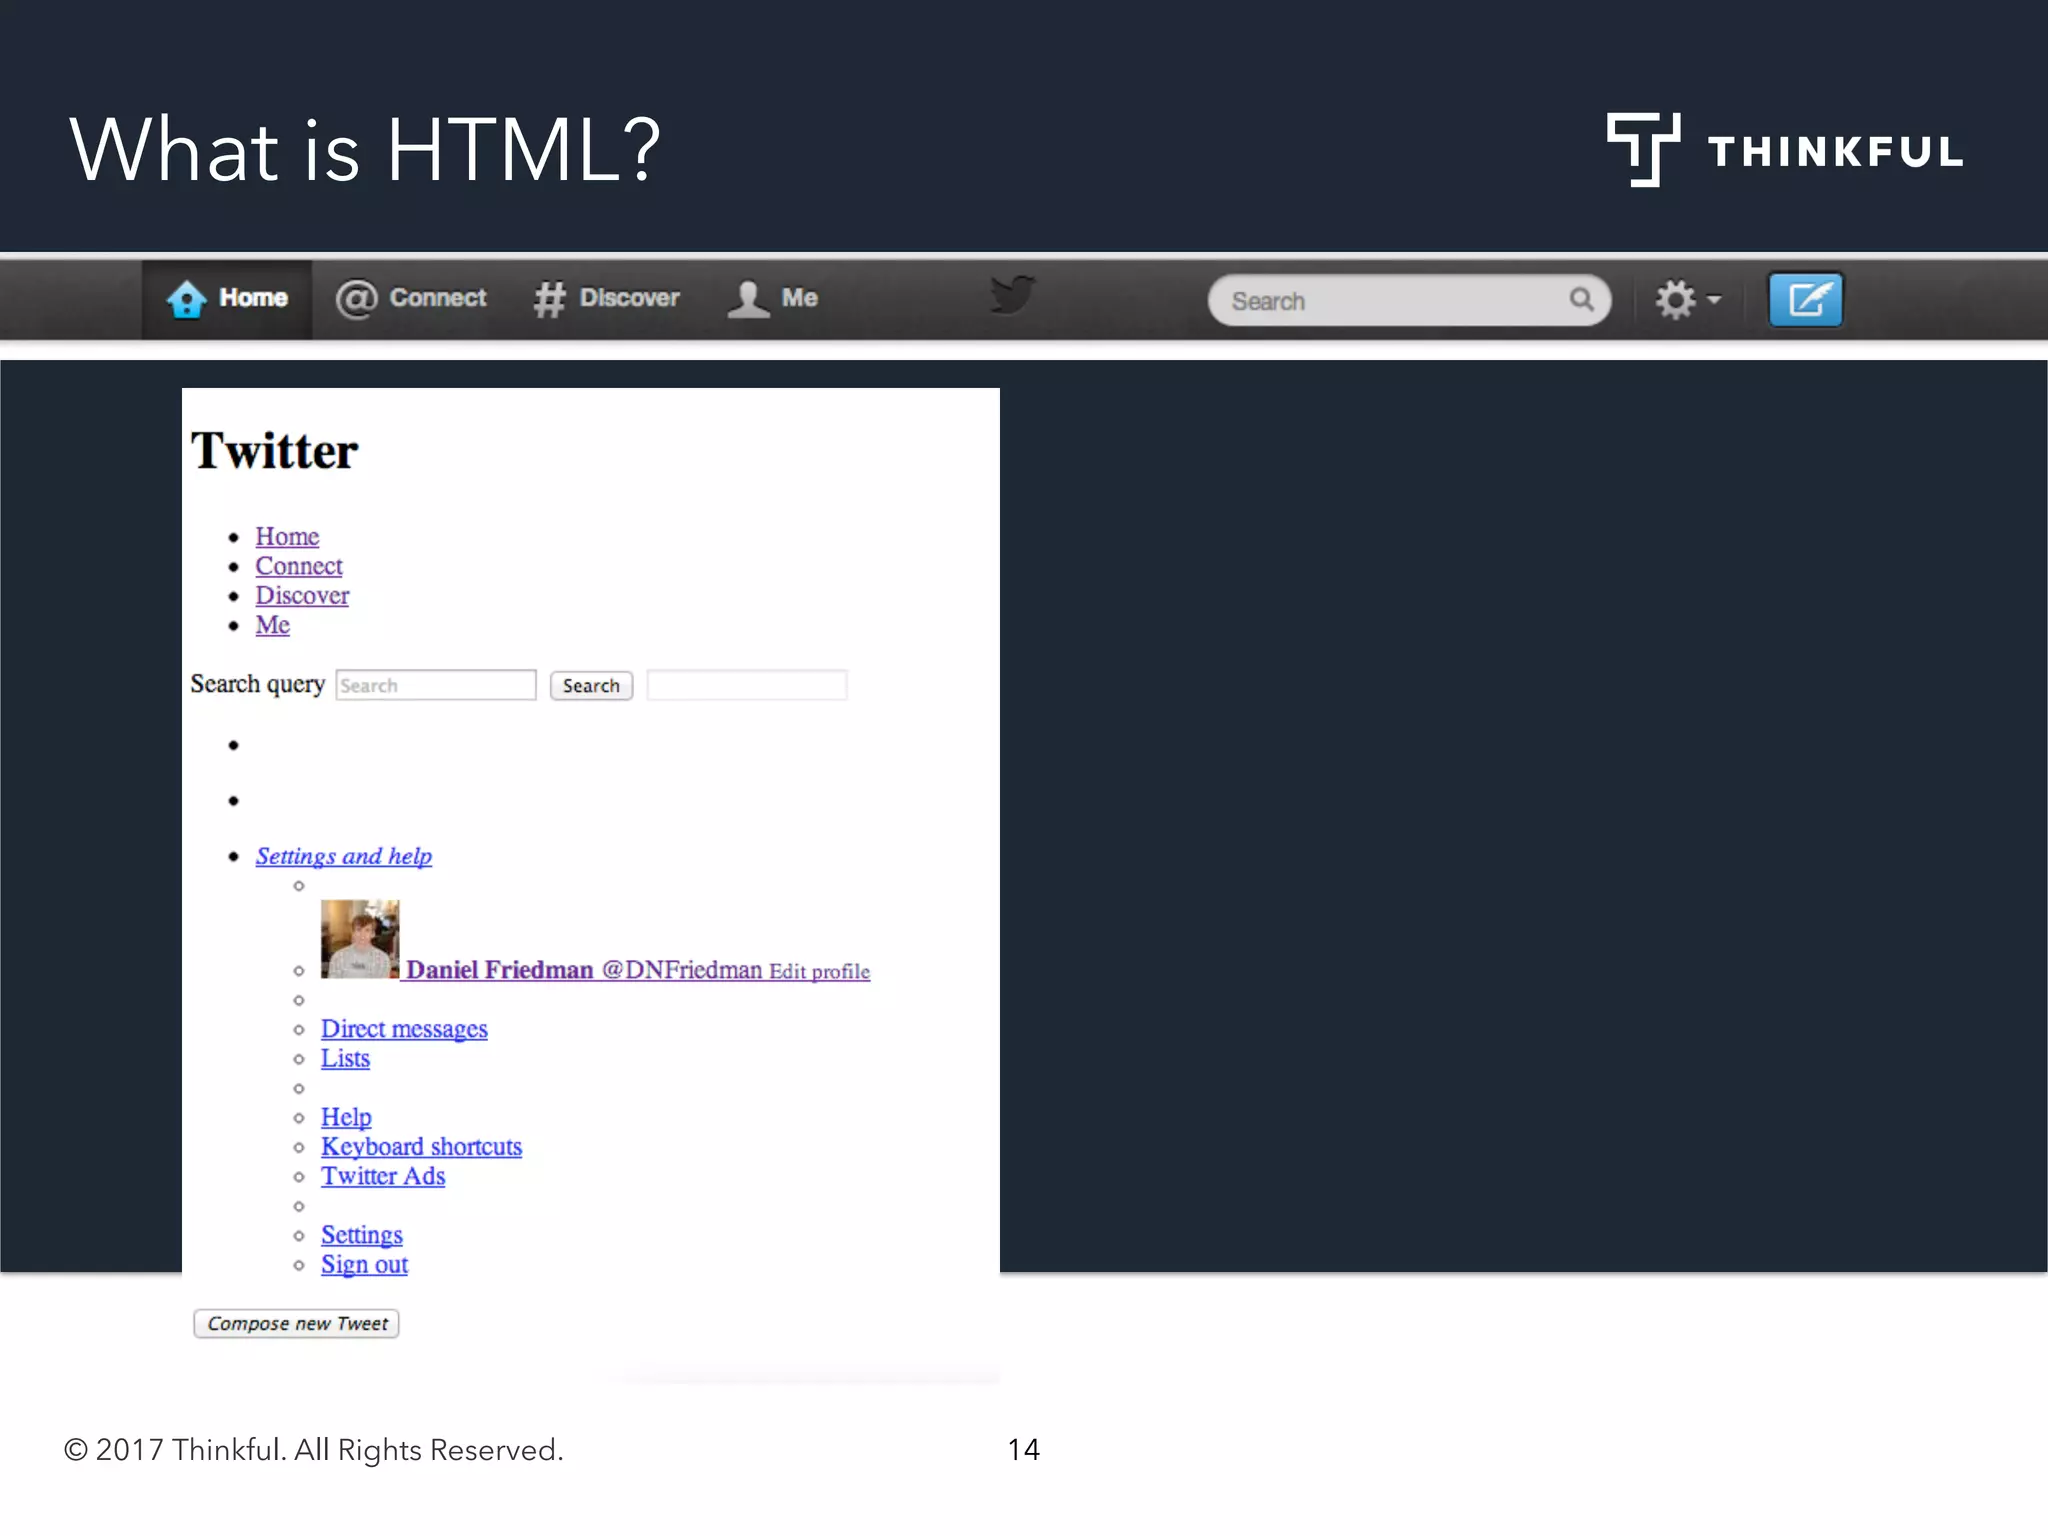Click the dropdown arrow beside the gear
The width and height of the screenshot is (2048, 1536).
pyautogui.click(x=1714, y=299)
